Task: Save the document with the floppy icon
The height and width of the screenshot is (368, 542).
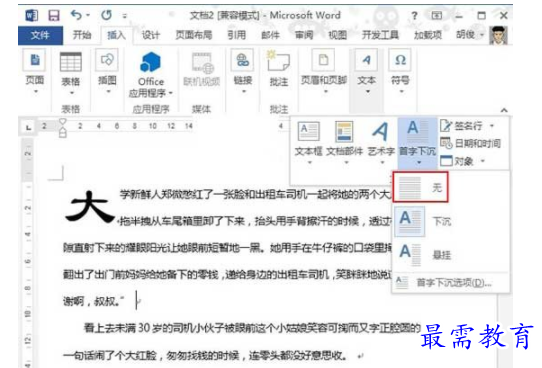Action: [x=54, y=16]
